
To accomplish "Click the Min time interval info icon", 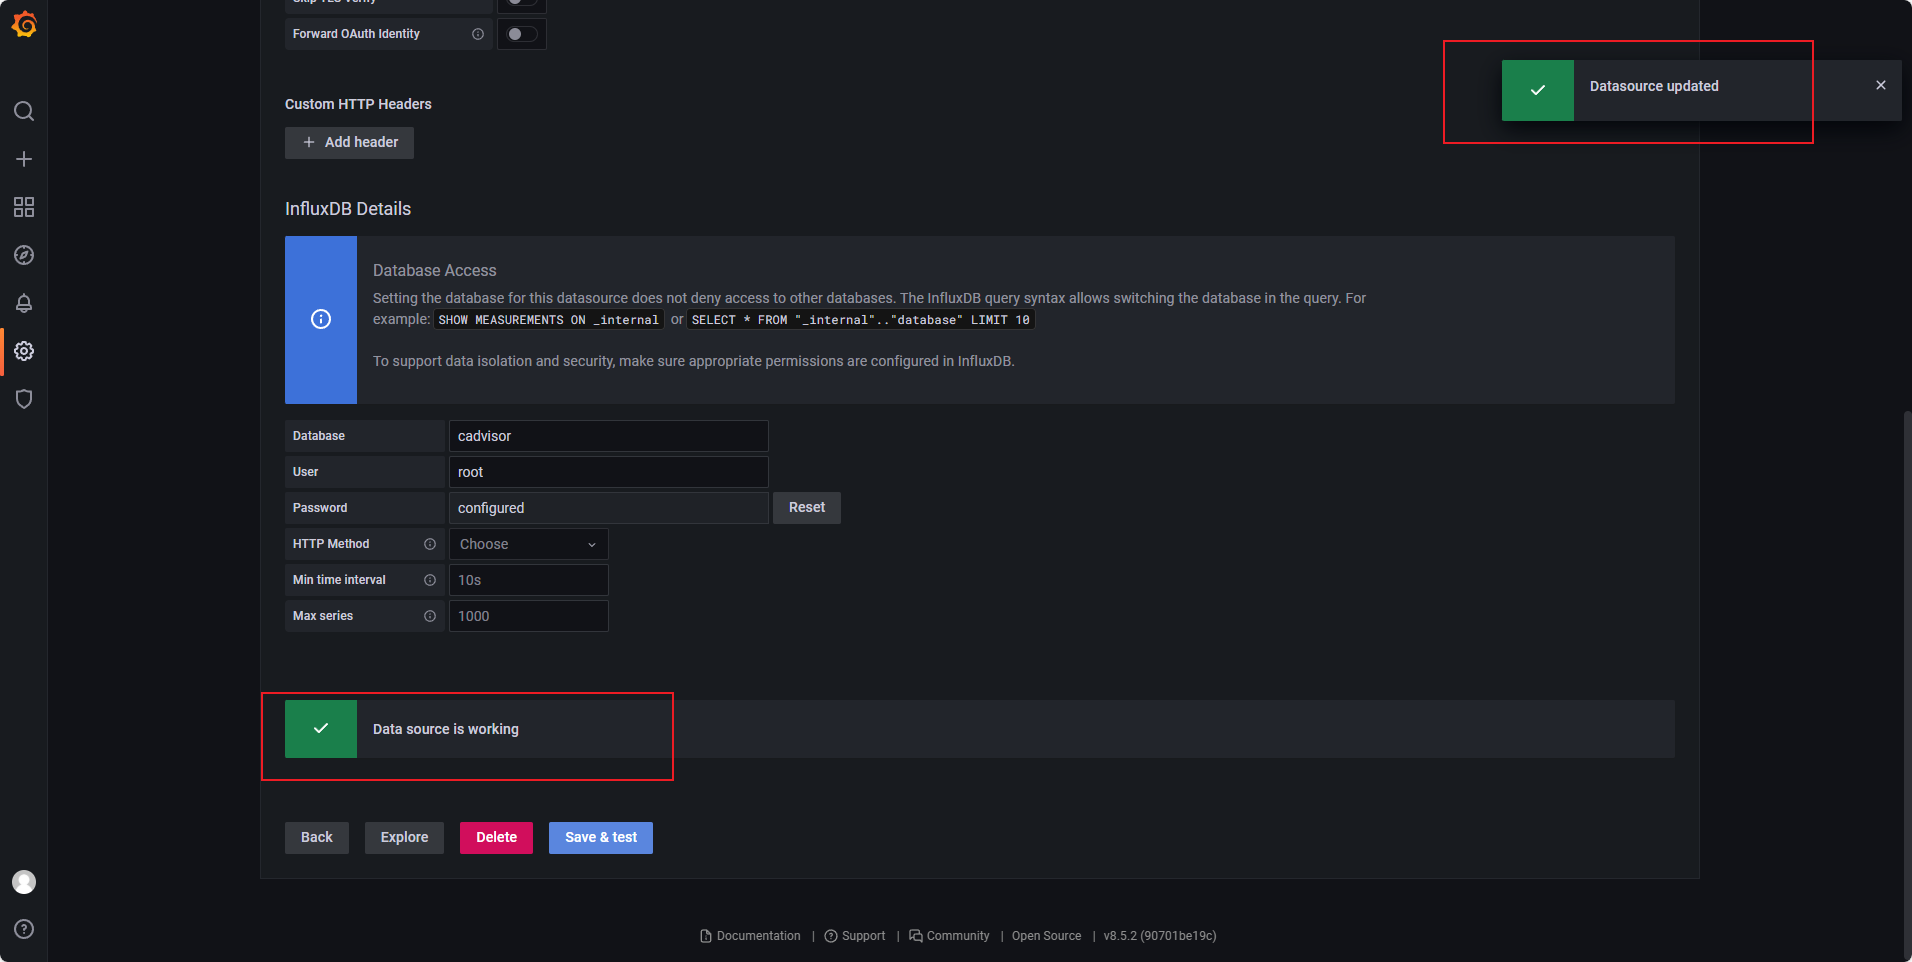I will 430,580.
